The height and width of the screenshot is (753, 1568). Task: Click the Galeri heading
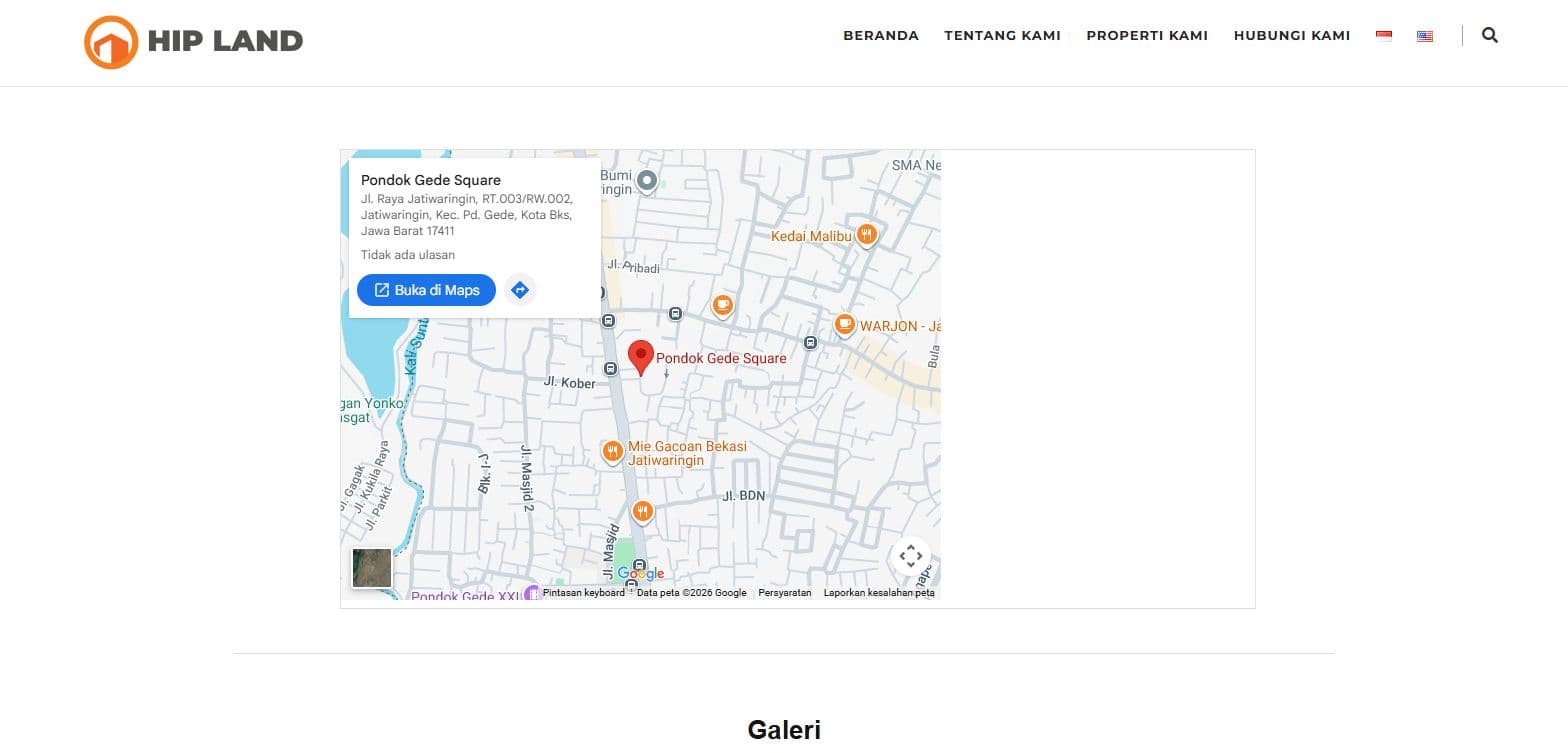pos(784,730)
